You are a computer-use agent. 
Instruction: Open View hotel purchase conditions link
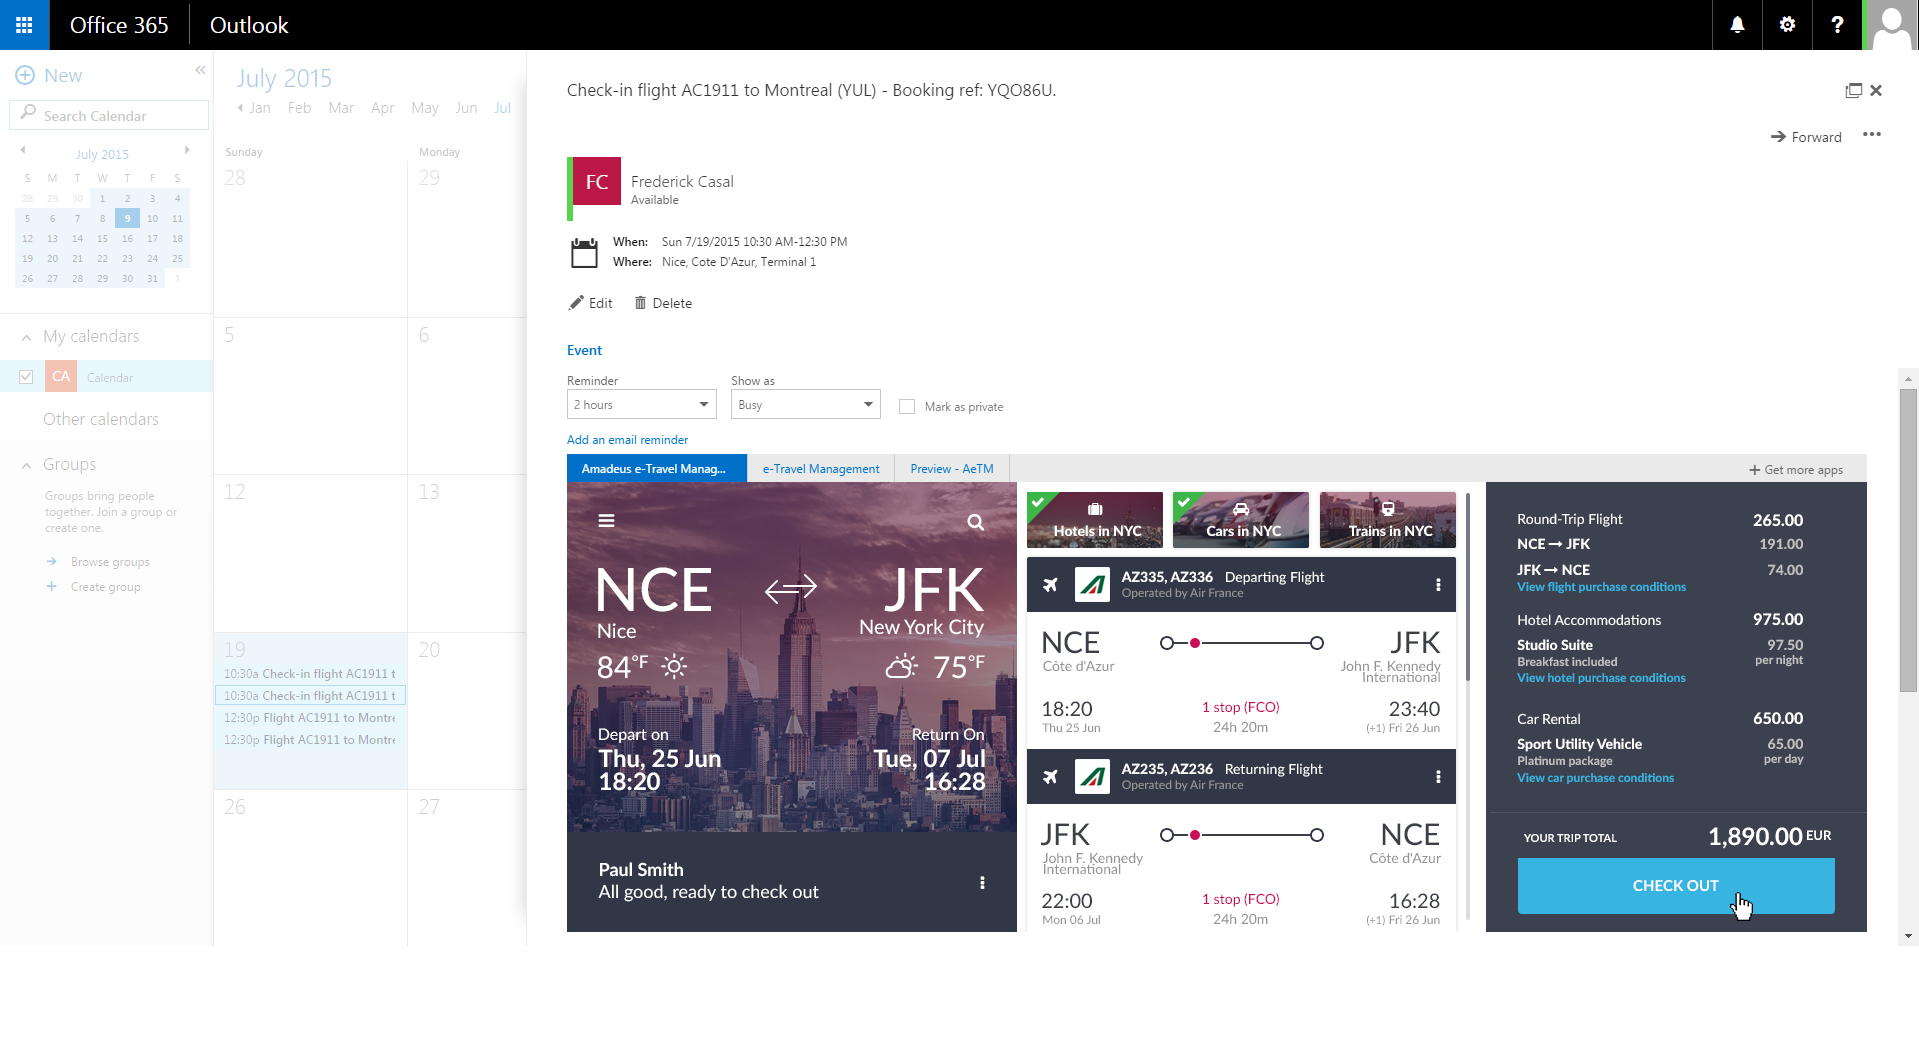1601,678
